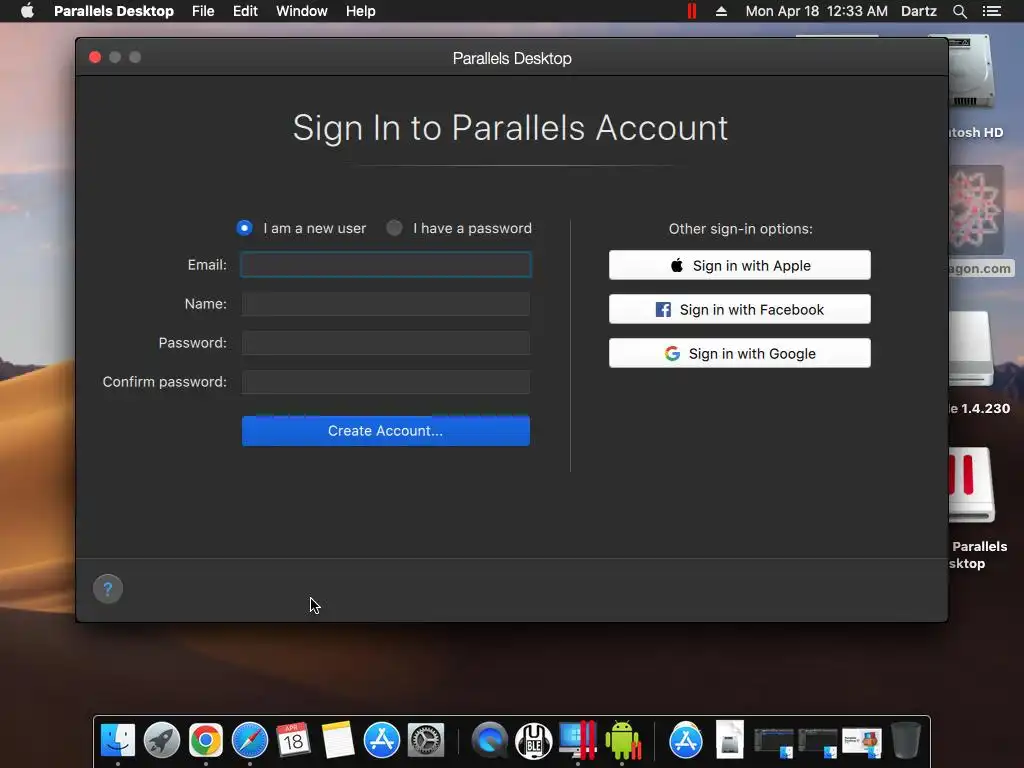Screen dimensions: 1024x768
Task: Click the Parallels menu bar status icon
Action: (692, 11)
